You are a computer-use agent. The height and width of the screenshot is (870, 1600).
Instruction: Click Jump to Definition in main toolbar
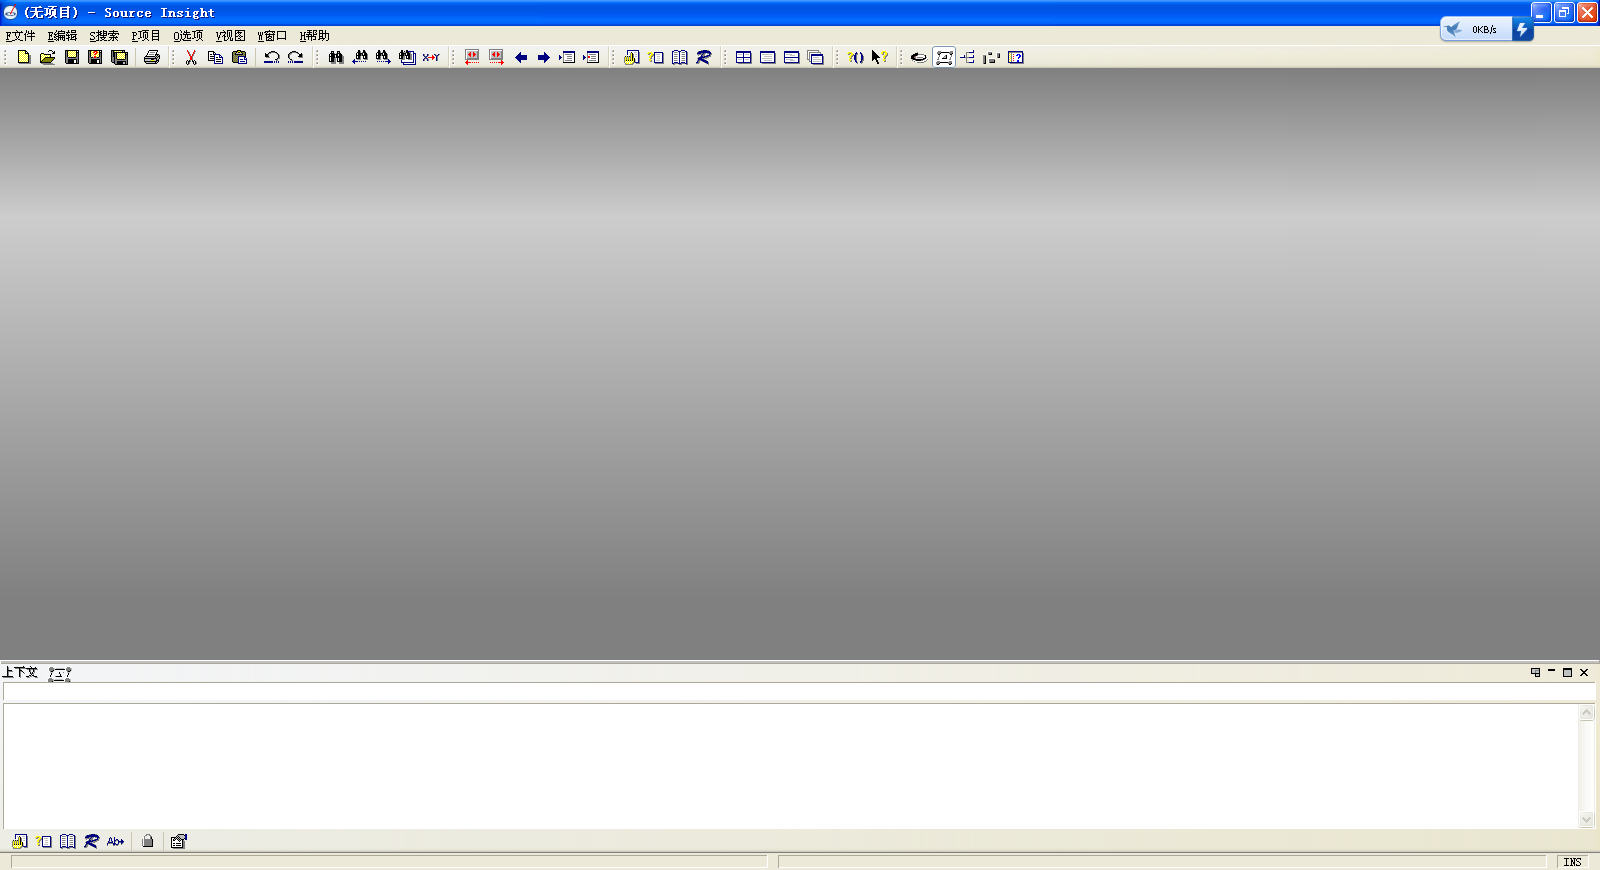tap(632, 57)
